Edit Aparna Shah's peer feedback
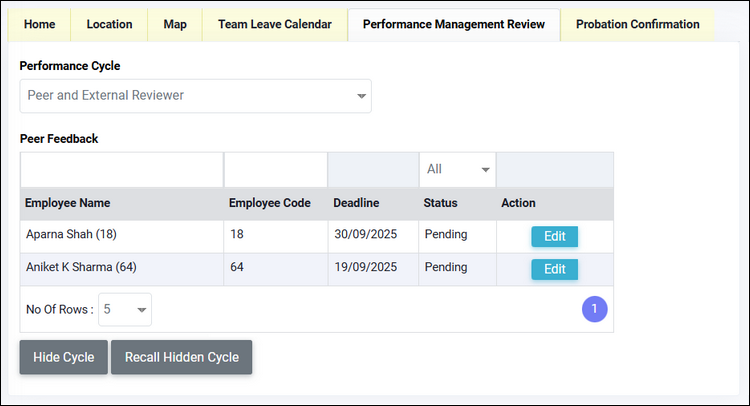Image resolution: width=750 pixels, height=406 pixels. (x=554, y=237)
